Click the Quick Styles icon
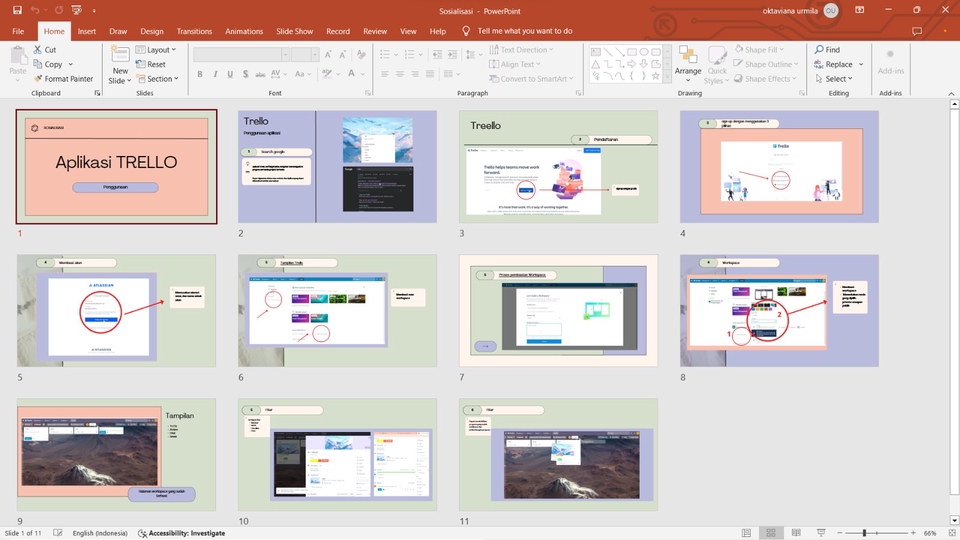This screenshot has height=540, width=960. 716,55
